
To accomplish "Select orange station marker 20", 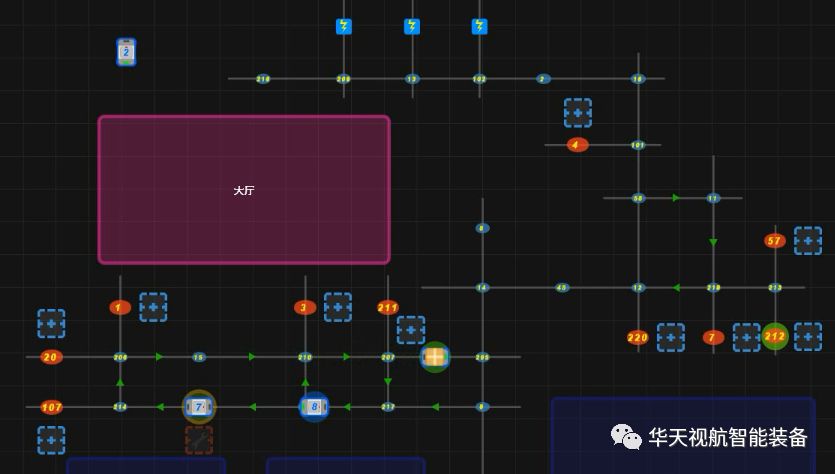I will click(51, 357).
